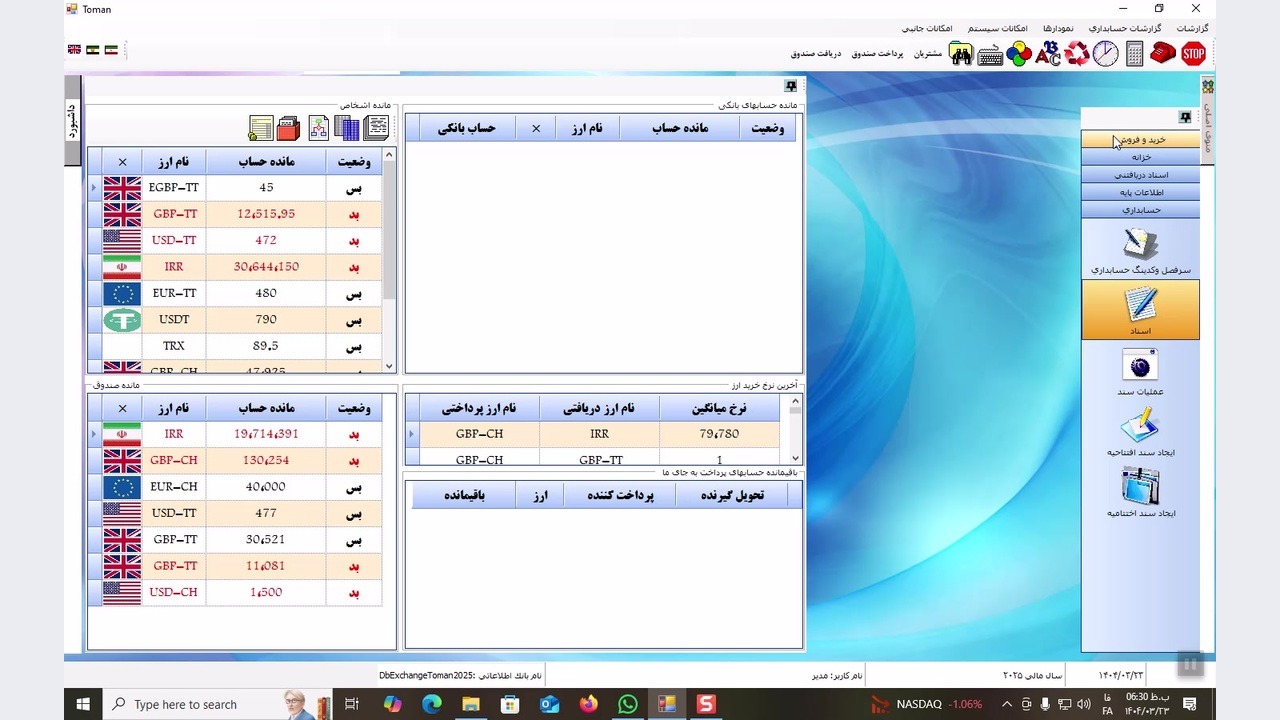
Task: Click the 12,515.95 balance cell
Action: 266,214
